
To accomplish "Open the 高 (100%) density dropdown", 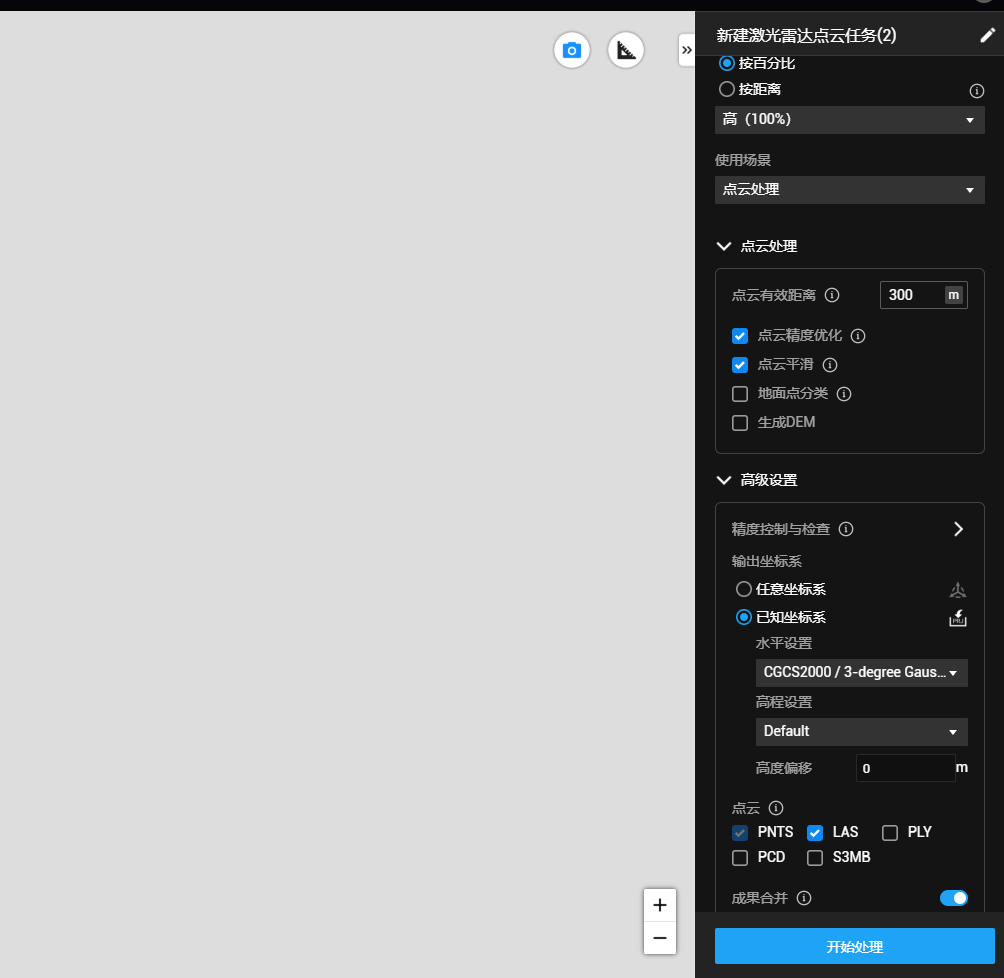I will tap(849, 120).
